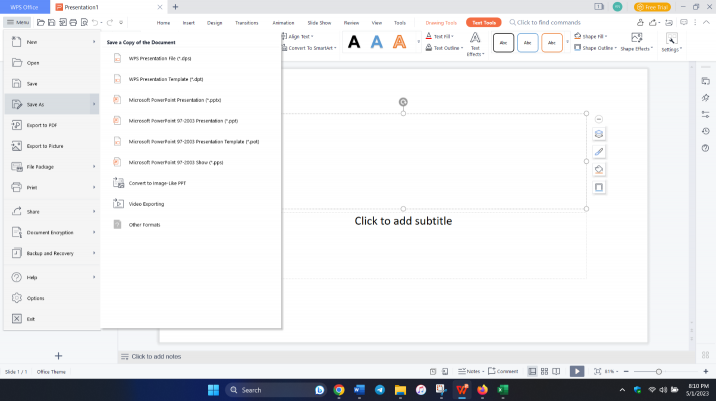This screenshot has height=401, width=716.
Task: Choose Export to PDF menu item
Action: [52, 125]
